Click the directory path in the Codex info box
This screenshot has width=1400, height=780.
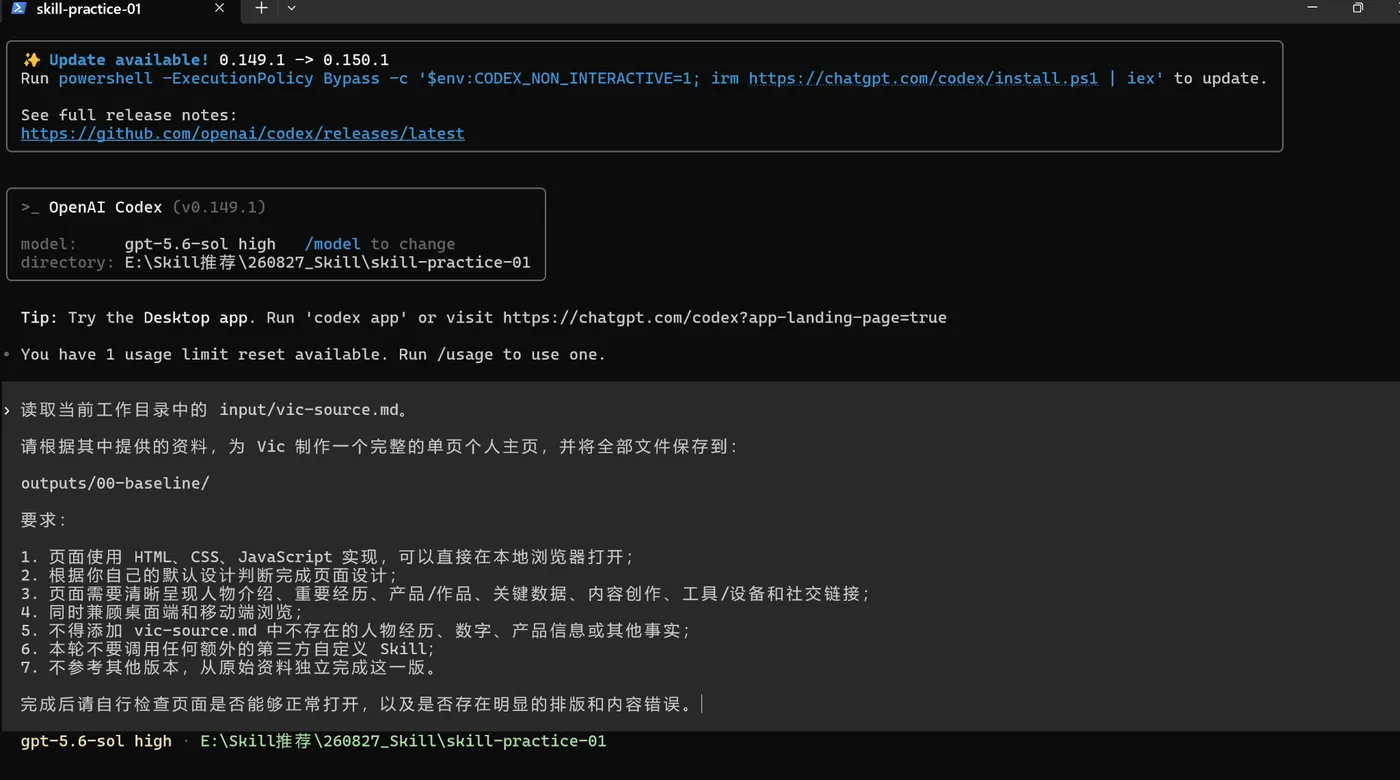327,262
